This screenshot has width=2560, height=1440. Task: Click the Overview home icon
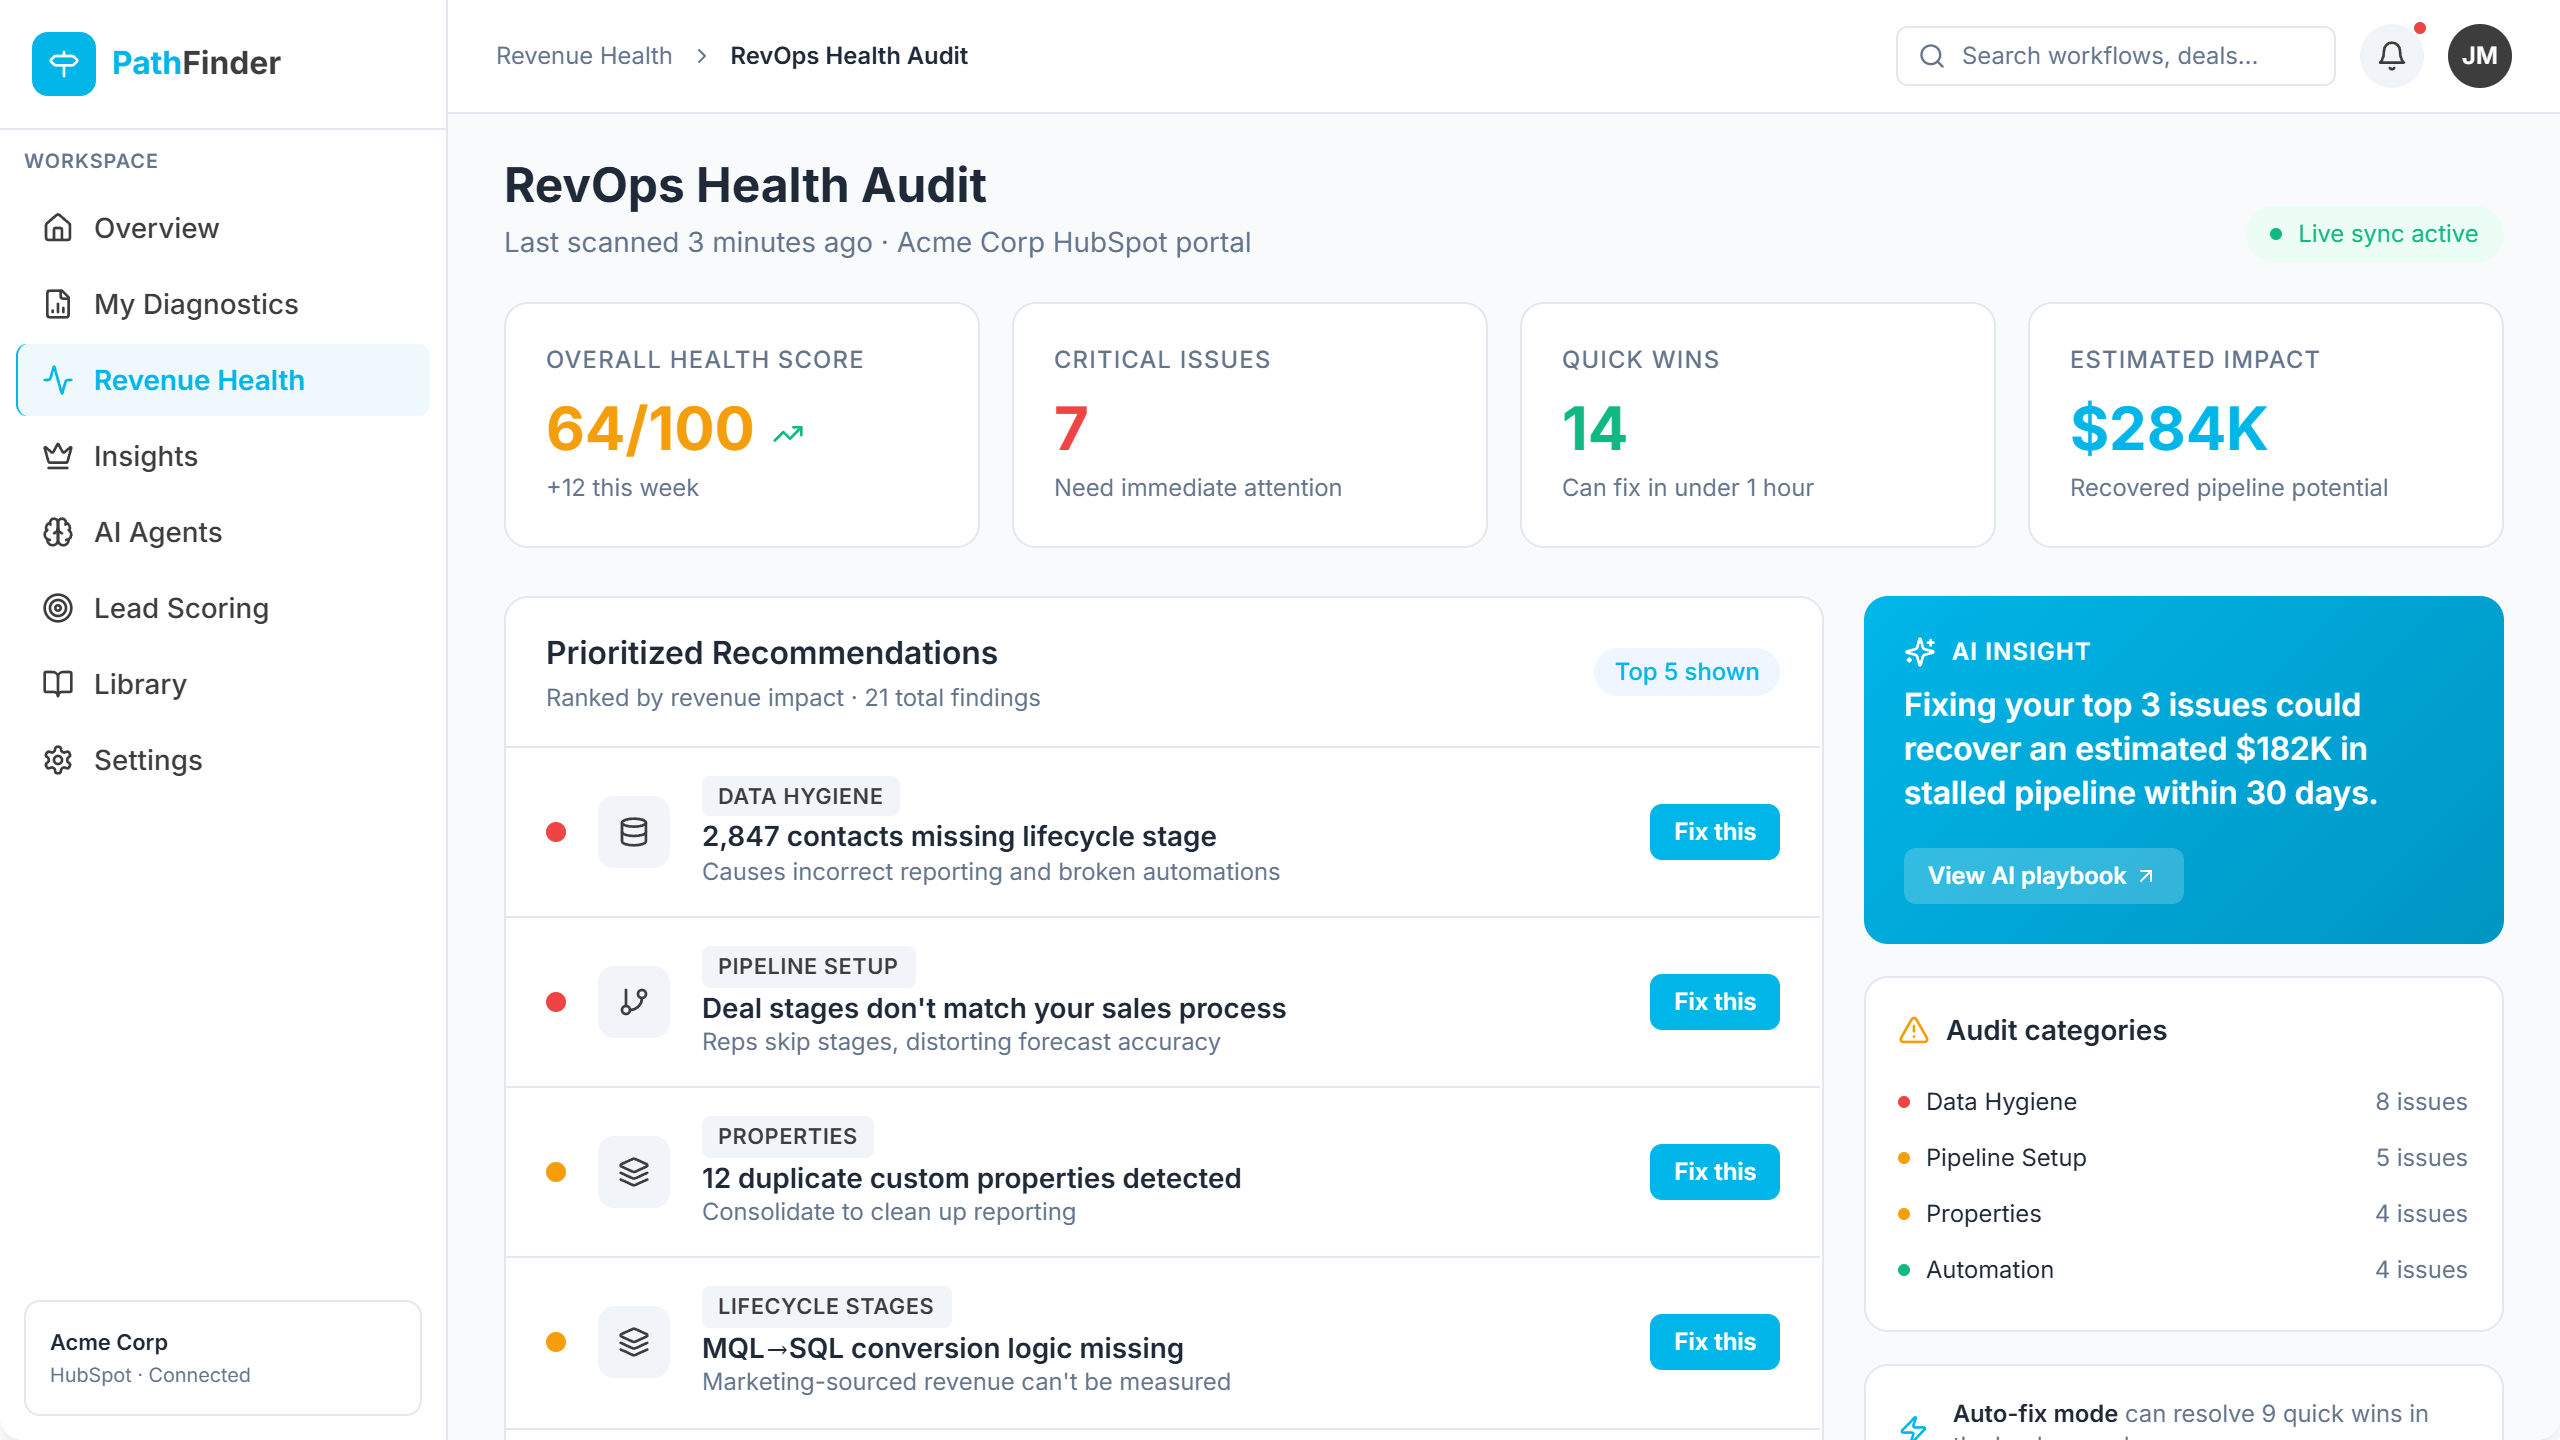point(58,228)
